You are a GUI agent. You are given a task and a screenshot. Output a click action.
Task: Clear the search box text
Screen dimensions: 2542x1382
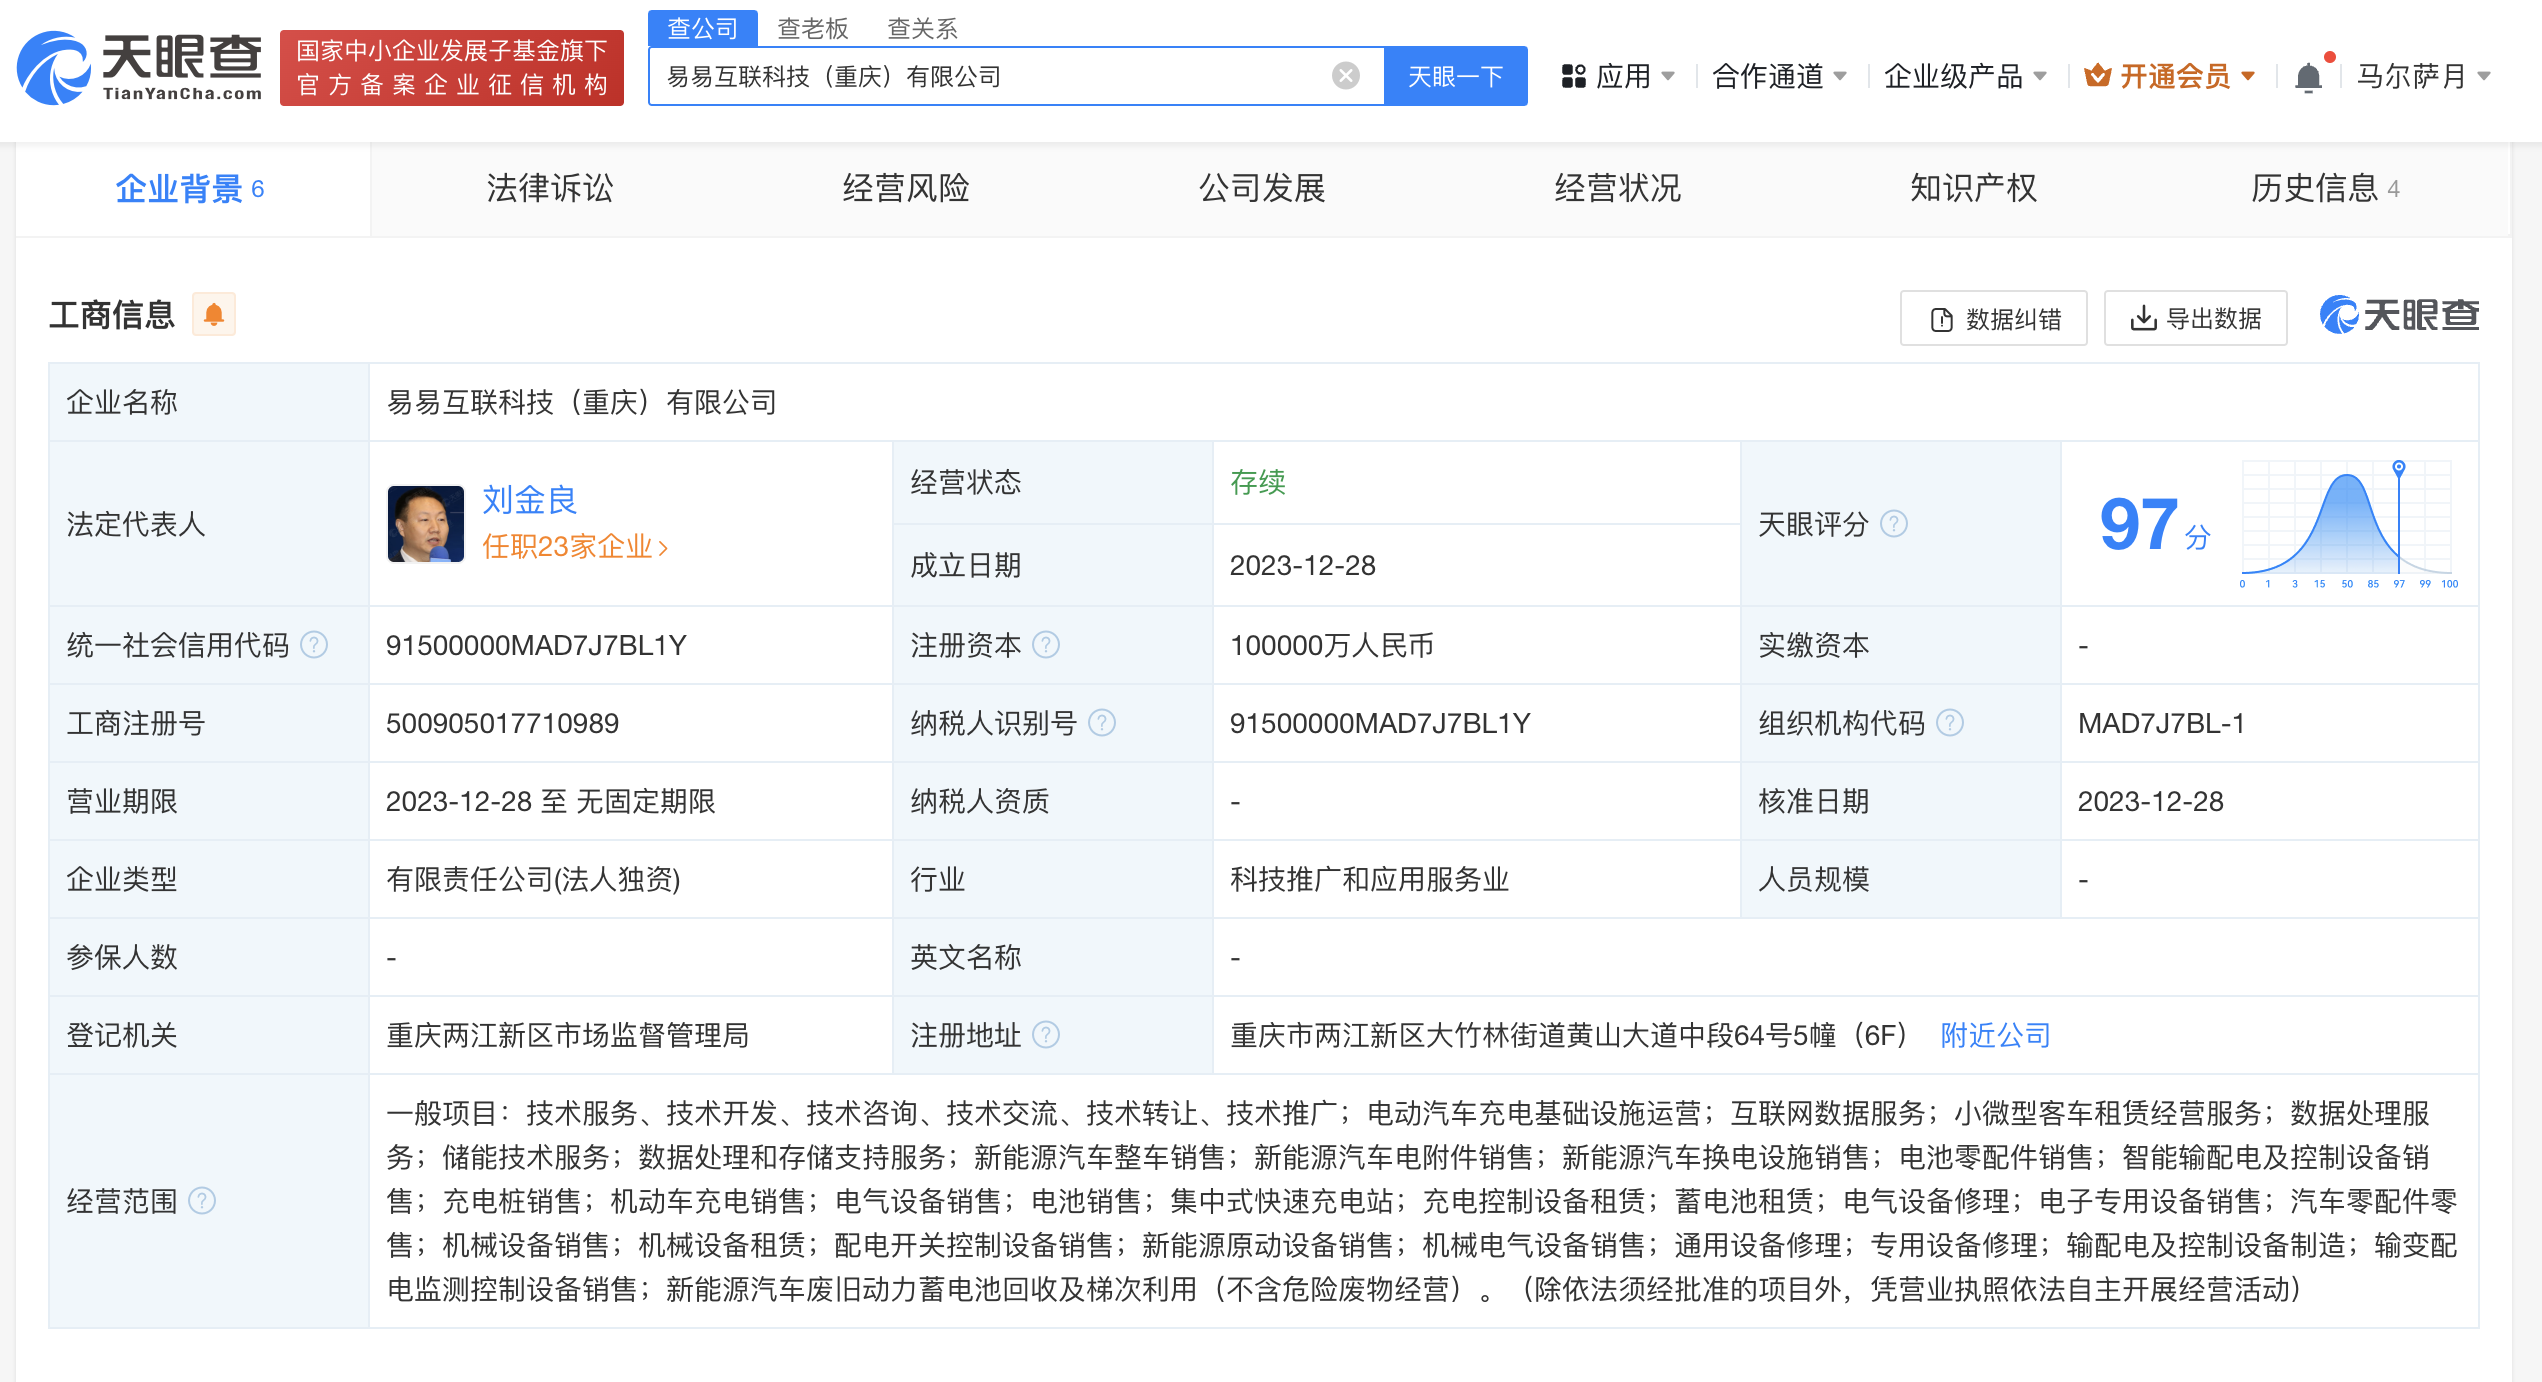[x=1345, y=76]
